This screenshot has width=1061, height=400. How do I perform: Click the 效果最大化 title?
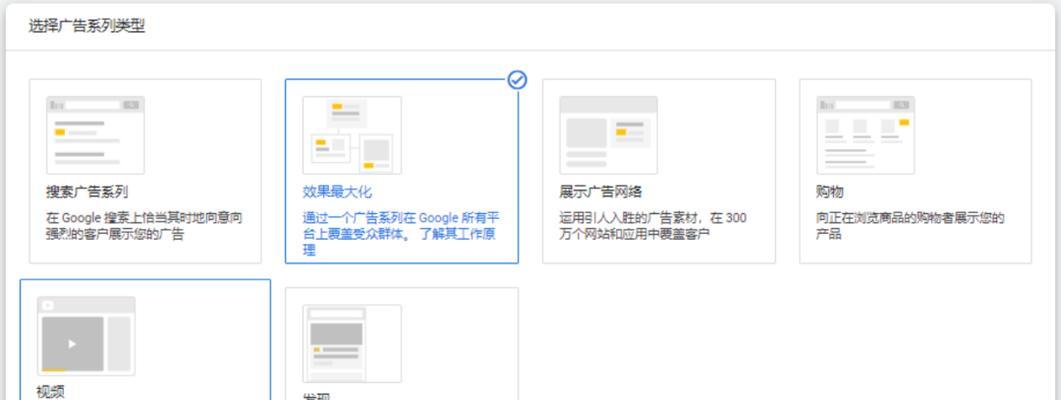[x=337, y=192]
